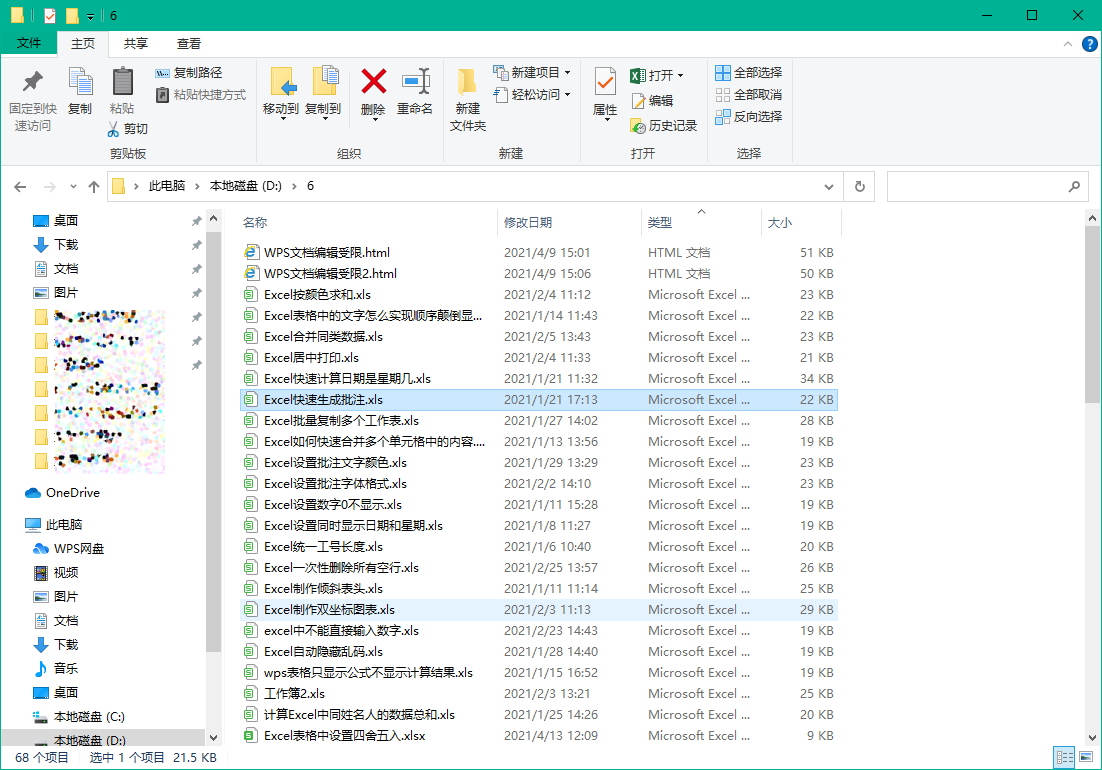Click the New Folder icon
The height and width of the screenshot is (770, 1102).
point(467,82)
